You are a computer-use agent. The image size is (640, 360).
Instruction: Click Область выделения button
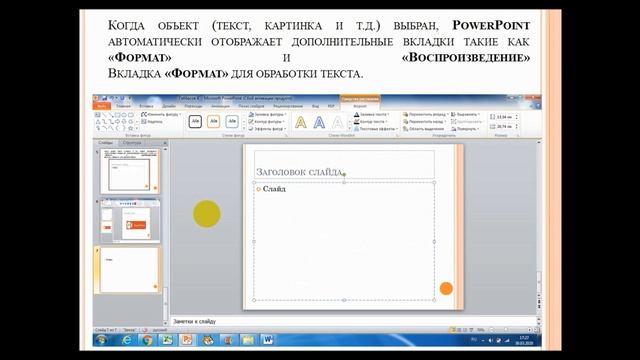tap(423, 129)
